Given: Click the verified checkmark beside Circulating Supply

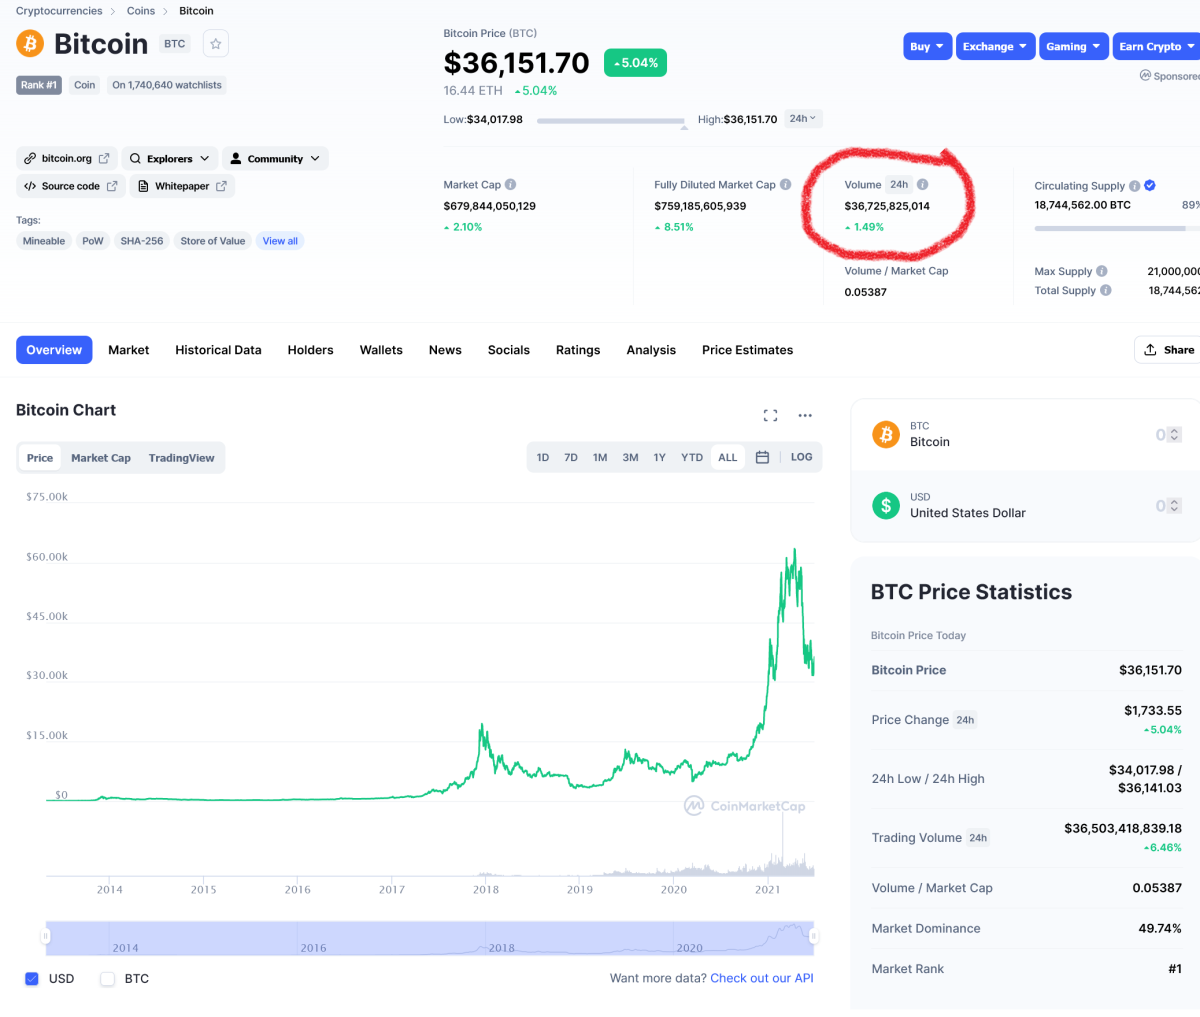Looking at the screenshot, I should click(1150, 185).
